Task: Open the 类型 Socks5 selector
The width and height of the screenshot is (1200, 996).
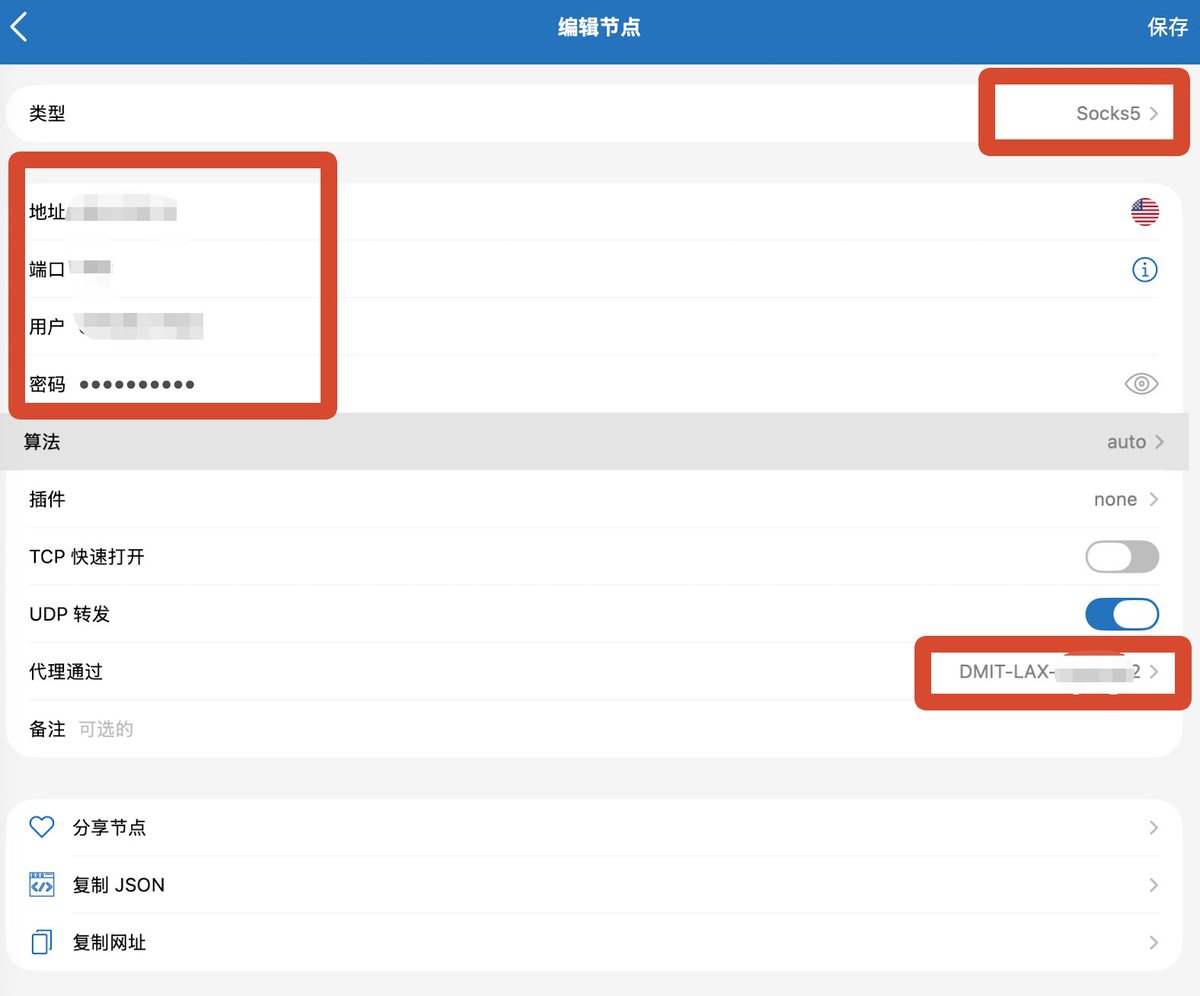Action: point(1117,113)
